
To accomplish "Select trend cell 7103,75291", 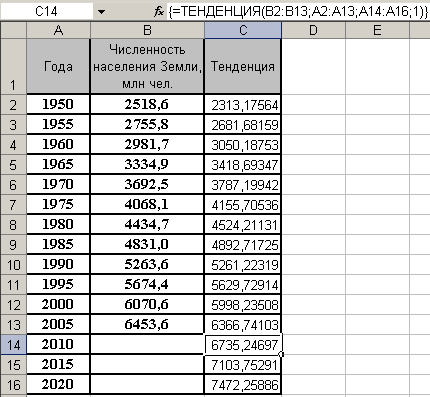I will pos(243,365).
